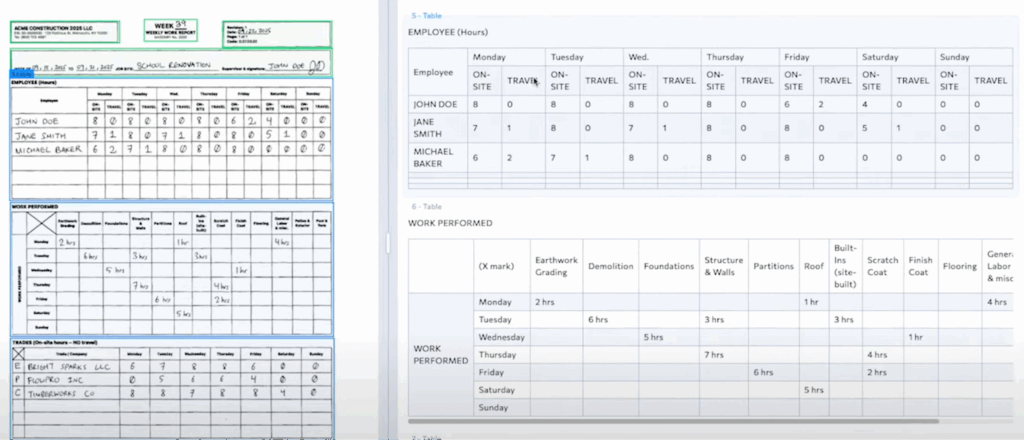Click the blue tag above the scanned Employee table
1024x440 pixels.
click(x=21, y=73)
